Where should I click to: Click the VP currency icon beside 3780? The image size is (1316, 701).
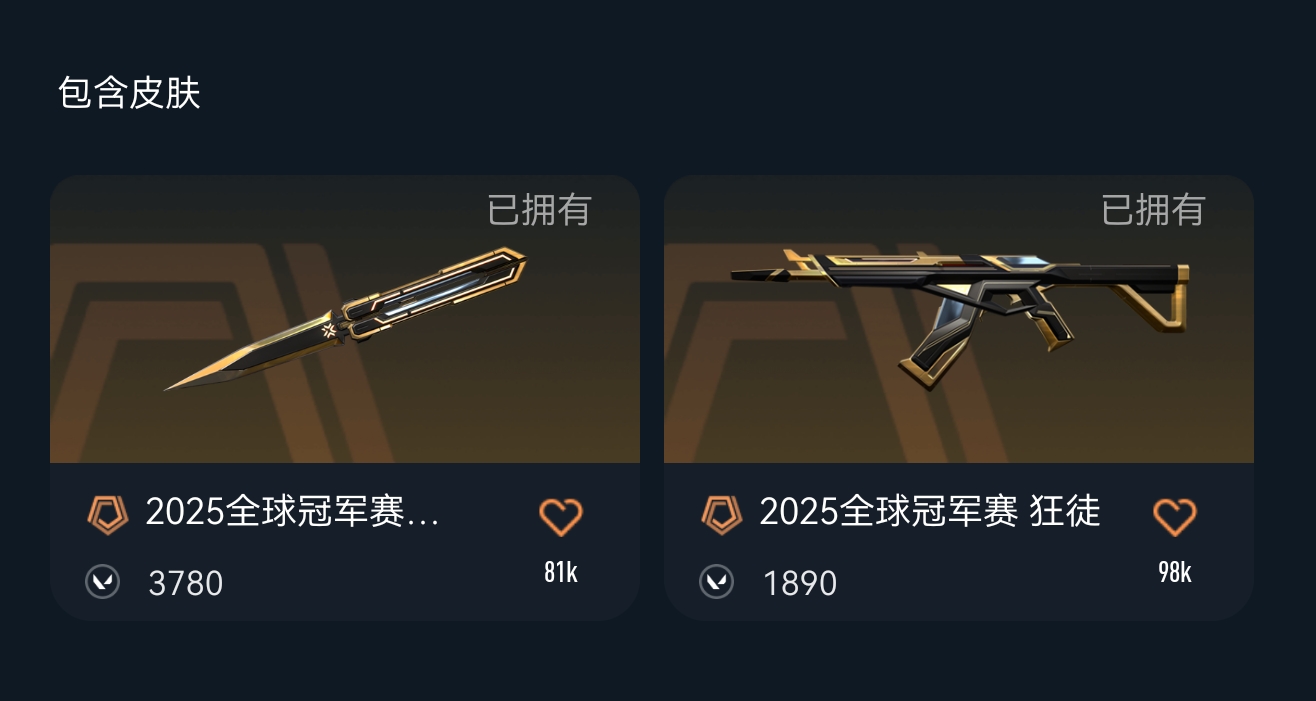(103, 581)
